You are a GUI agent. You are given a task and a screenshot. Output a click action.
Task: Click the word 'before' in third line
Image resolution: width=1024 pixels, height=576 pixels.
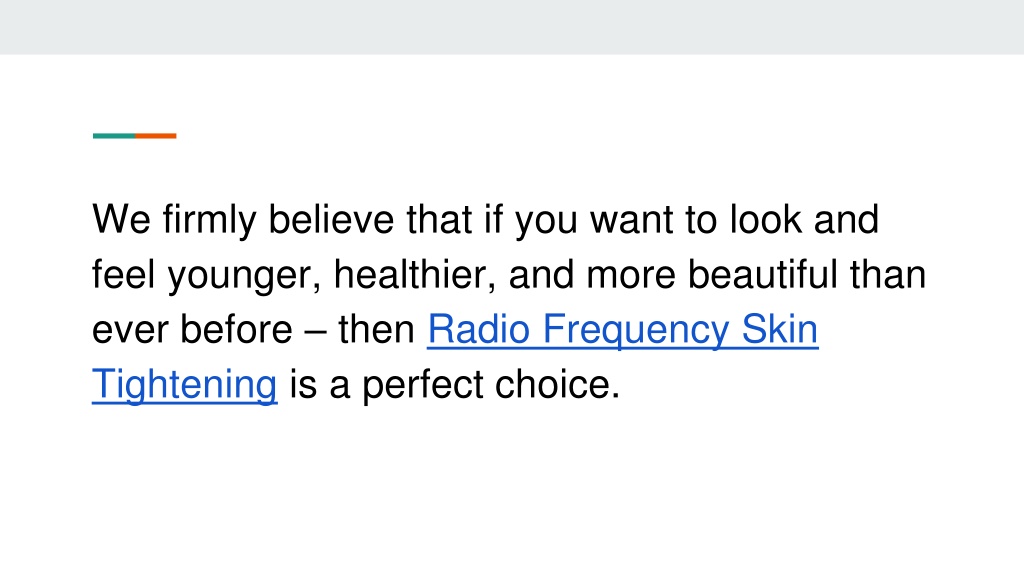pos(236,329)
